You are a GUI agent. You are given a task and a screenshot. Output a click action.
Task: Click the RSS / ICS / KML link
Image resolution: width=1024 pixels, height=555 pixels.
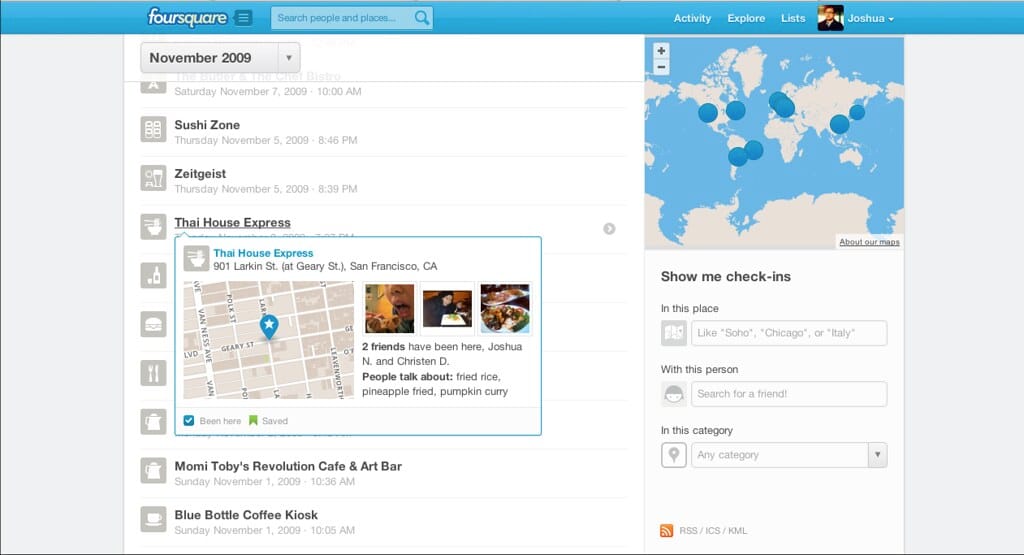[x=712, y=531]
